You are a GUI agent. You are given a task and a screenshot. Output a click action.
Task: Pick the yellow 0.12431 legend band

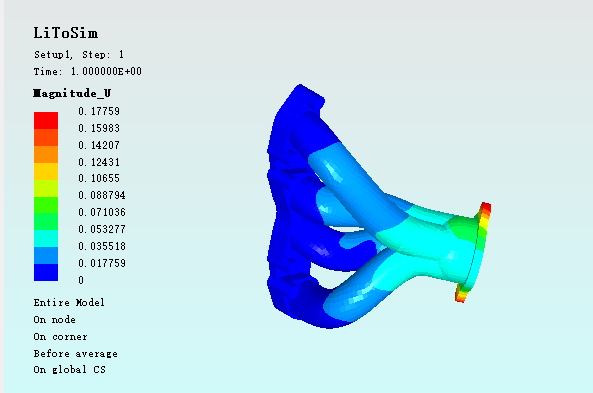coord(46,171)
